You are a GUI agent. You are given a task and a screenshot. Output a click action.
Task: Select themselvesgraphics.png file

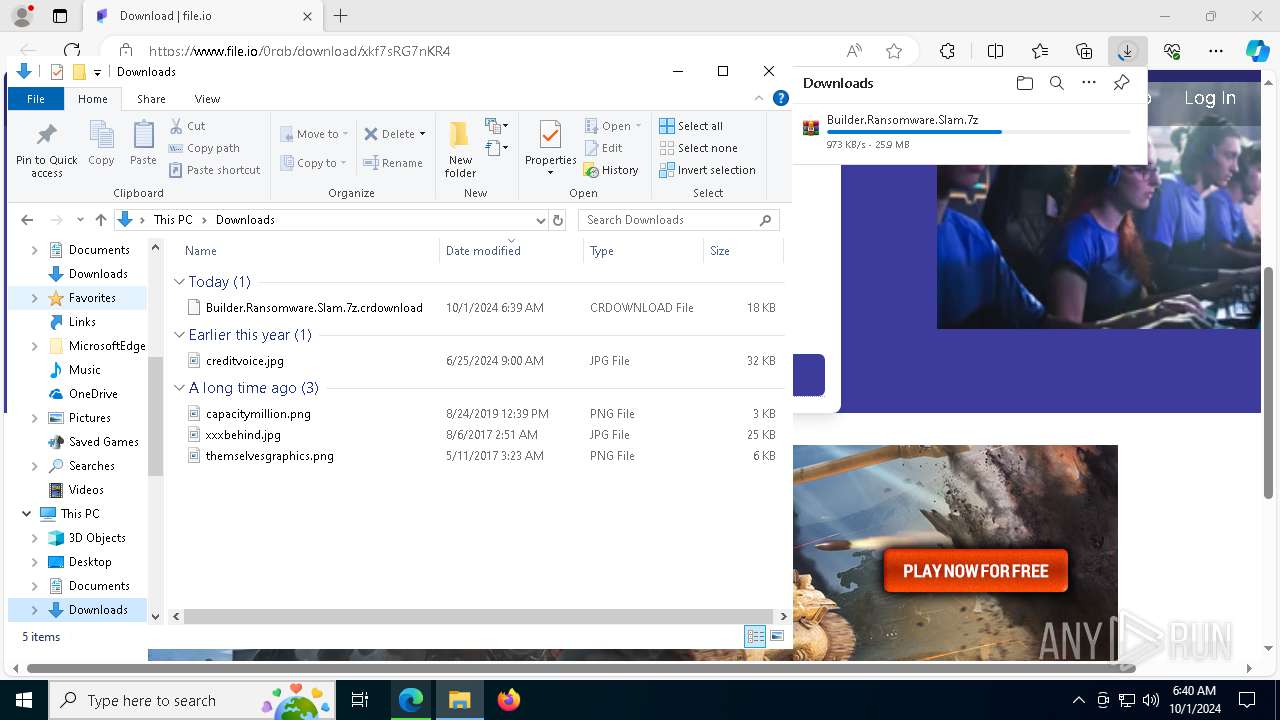[x=270, y=456]
